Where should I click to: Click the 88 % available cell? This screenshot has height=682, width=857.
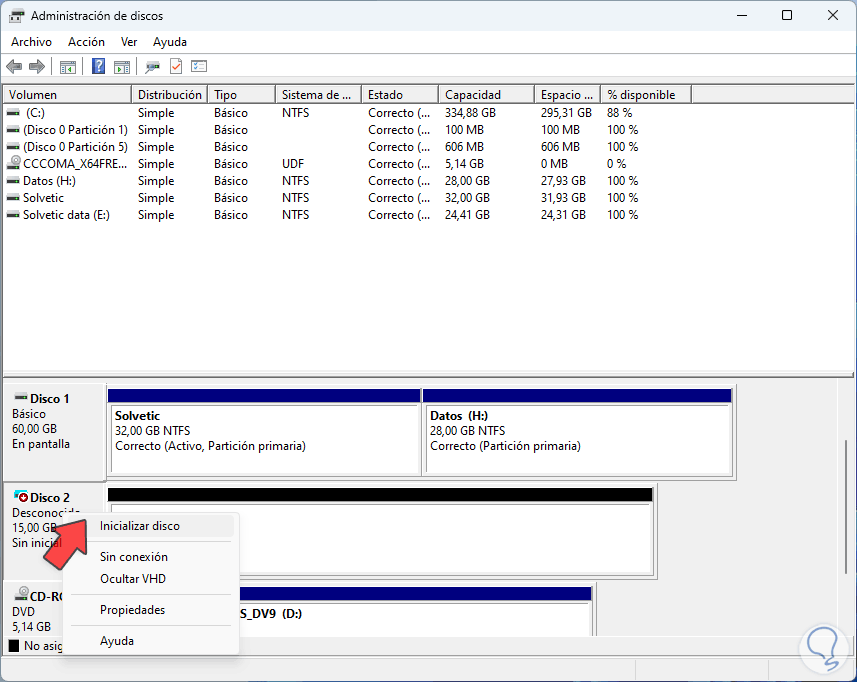pyautogui.click(x=619, y=113)
